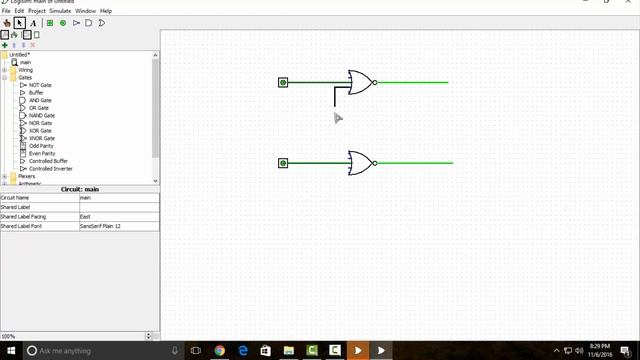640x360 pixels.
Task: Click the explorer scroll-up arrow
Action: click(x=156, y=55)
